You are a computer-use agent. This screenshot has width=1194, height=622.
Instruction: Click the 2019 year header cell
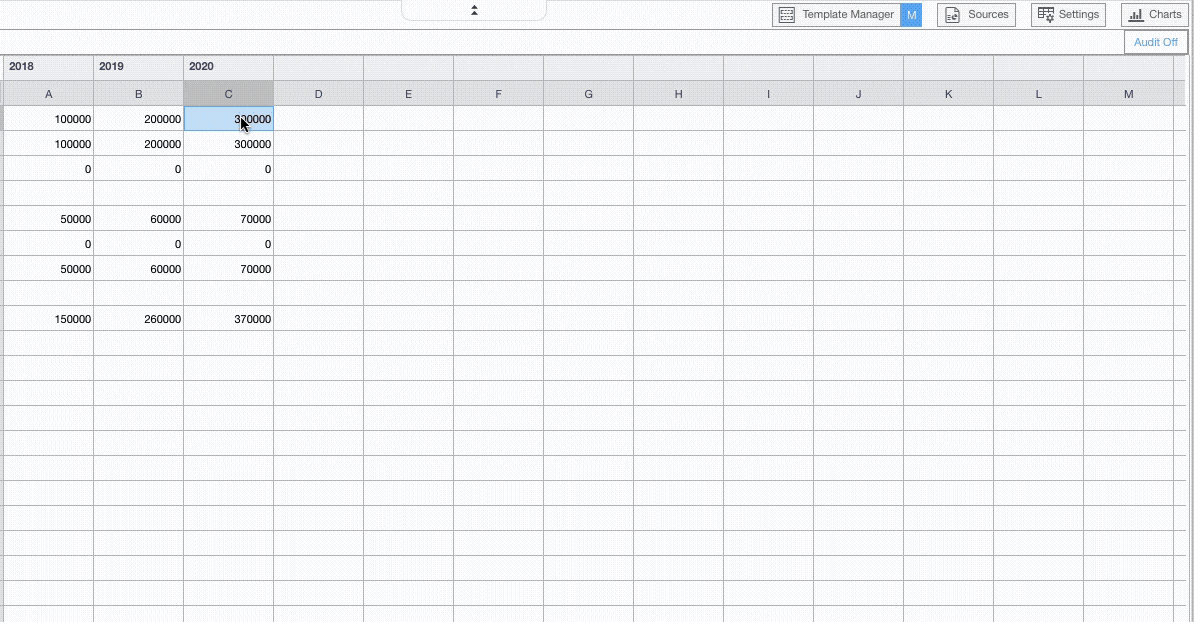coord(139,66)
